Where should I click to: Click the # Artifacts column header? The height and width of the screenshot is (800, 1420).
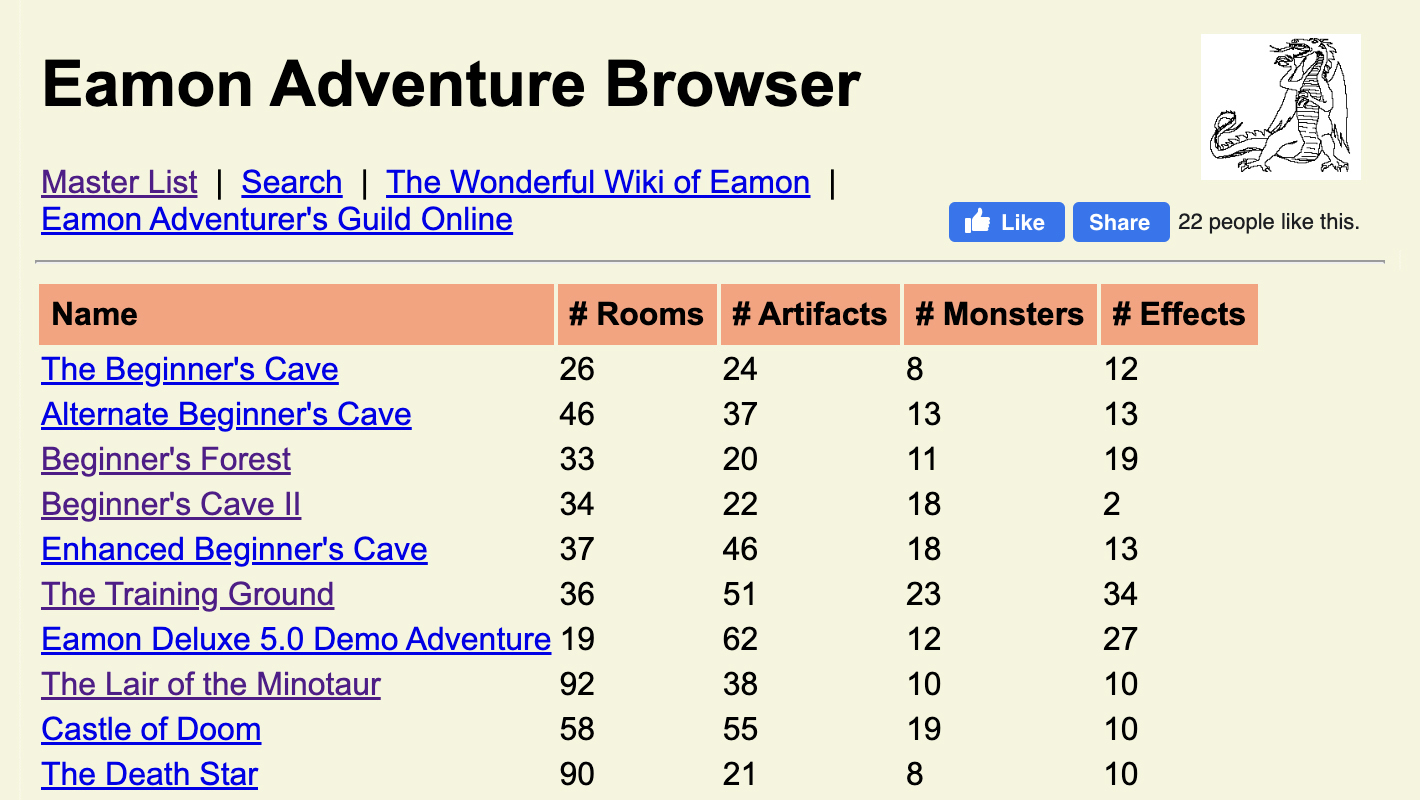tap(809, 314)
